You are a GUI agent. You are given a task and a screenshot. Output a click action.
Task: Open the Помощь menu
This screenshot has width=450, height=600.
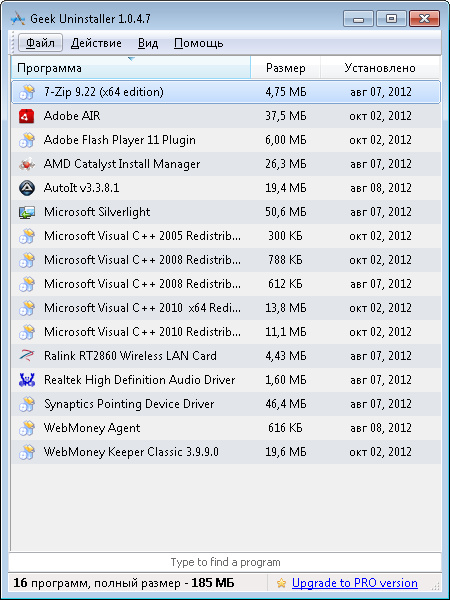(x=198, y=43)
